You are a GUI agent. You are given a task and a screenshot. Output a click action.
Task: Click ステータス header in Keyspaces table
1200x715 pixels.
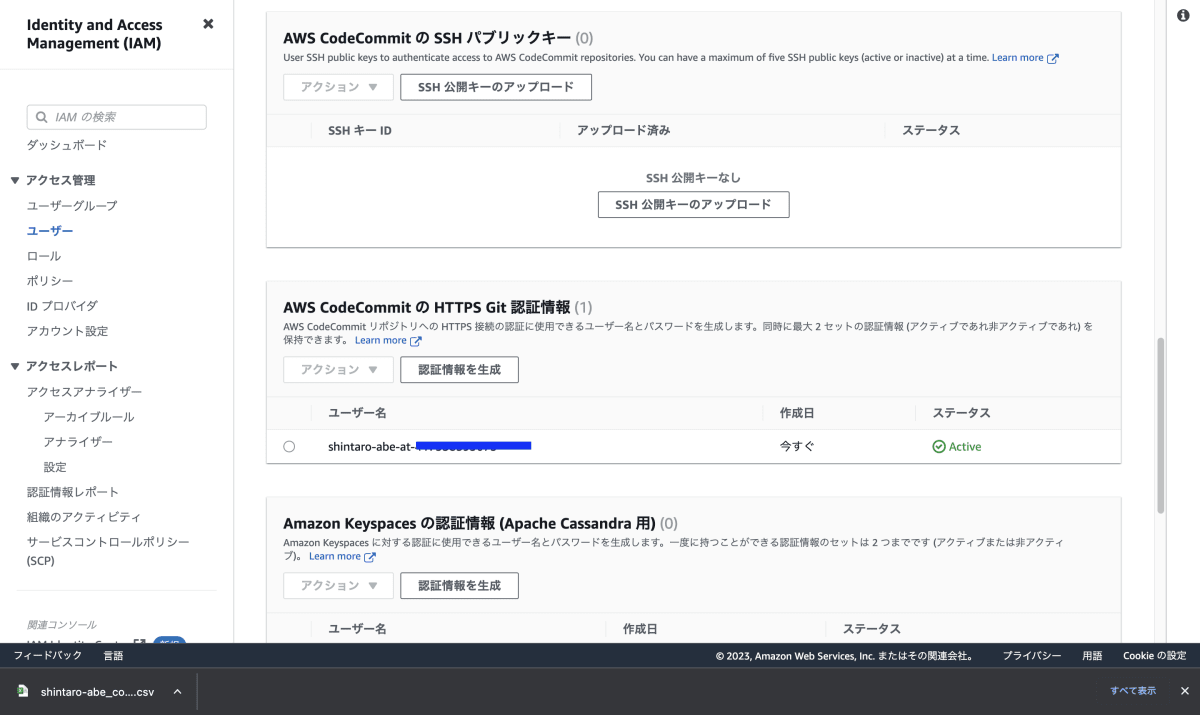pos(871,629)
